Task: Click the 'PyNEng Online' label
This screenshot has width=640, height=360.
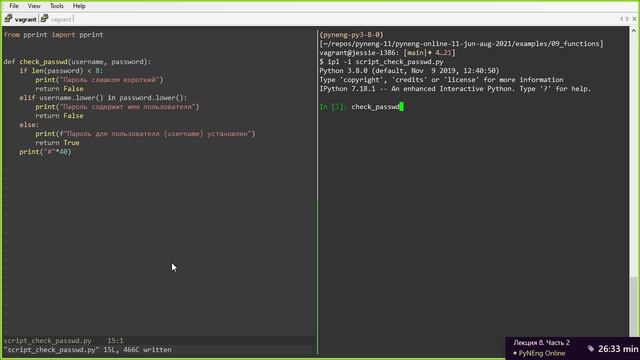Action: pyautogui.click(x=542, y=353)
